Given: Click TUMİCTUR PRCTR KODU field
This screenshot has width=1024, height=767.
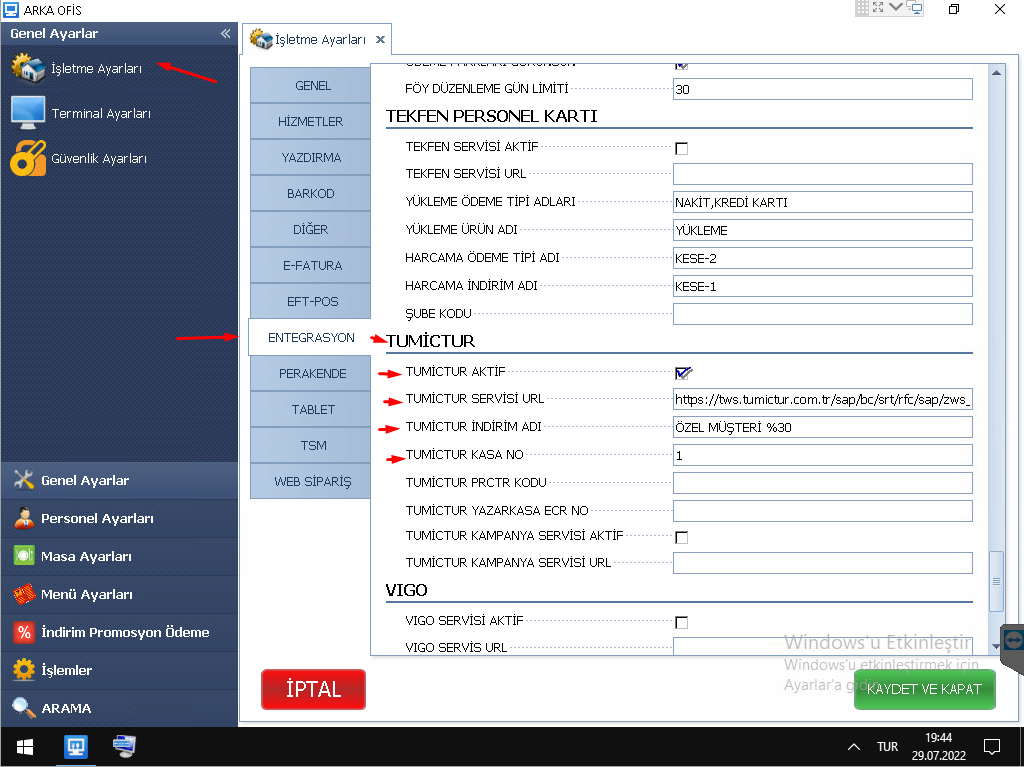Looking at the screenshot, I should coord(822,483).
